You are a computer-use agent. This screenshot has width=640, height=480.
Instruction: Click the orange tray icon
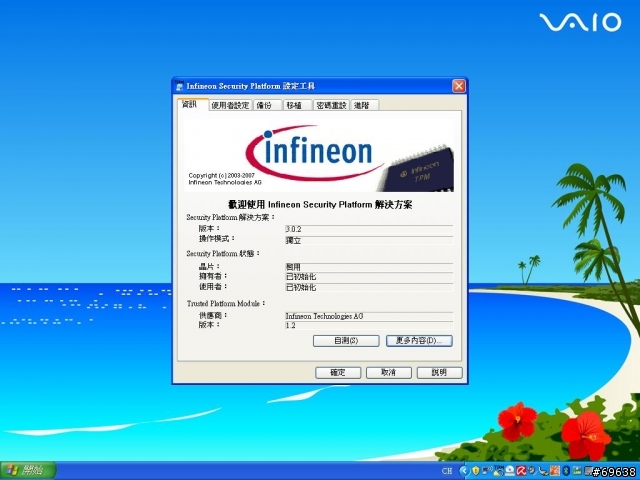pos(555,471)
